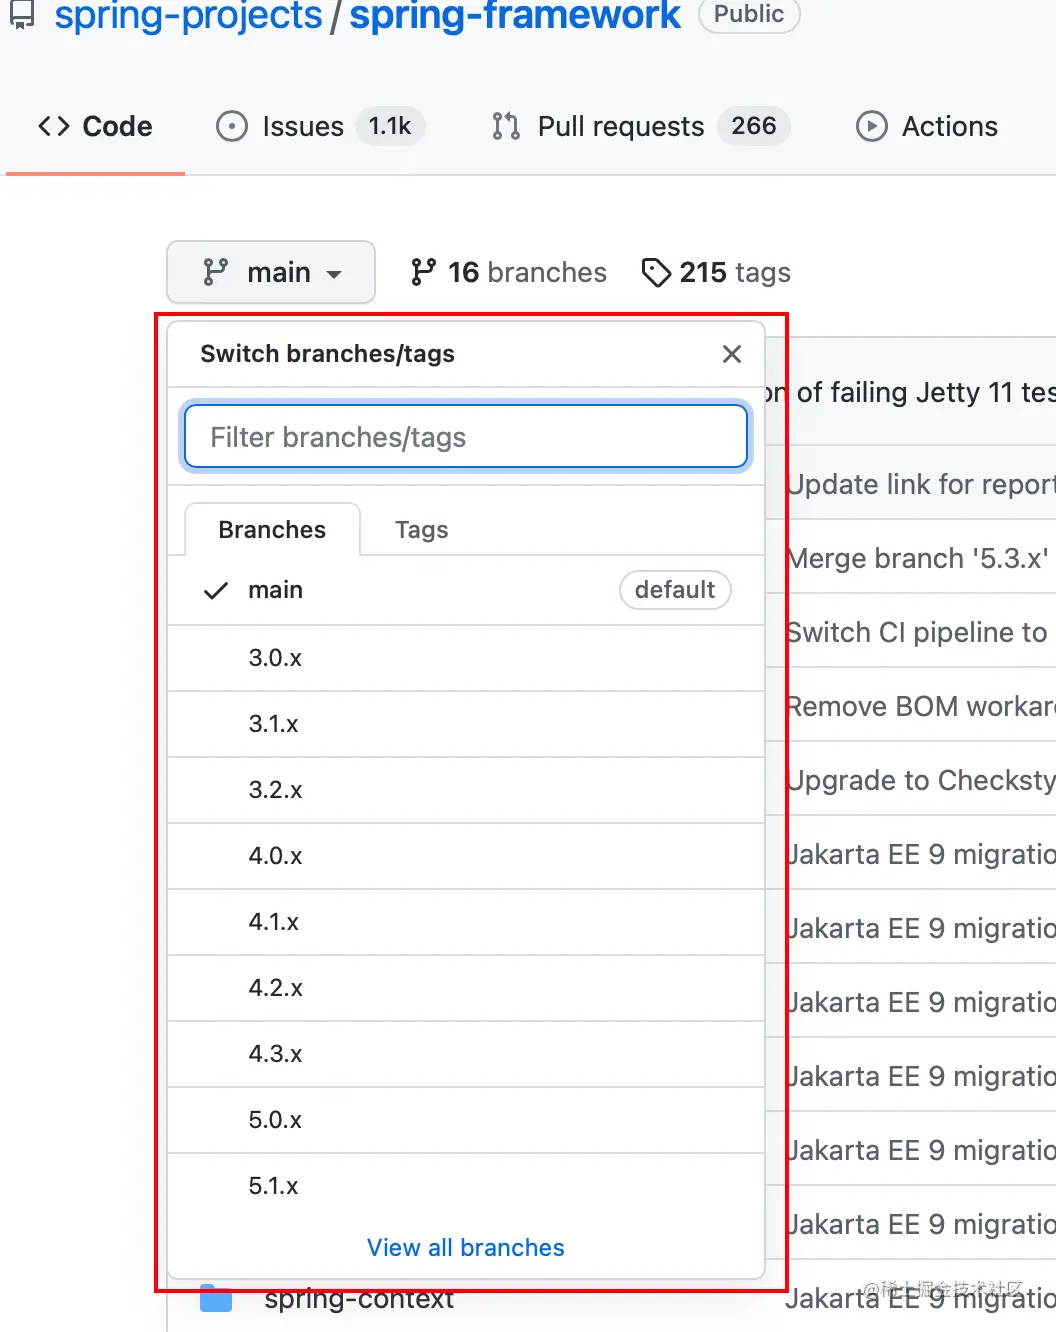Click the Pull requests icon
This screenshot has height=1332, width=1056.
pos(506,126)
